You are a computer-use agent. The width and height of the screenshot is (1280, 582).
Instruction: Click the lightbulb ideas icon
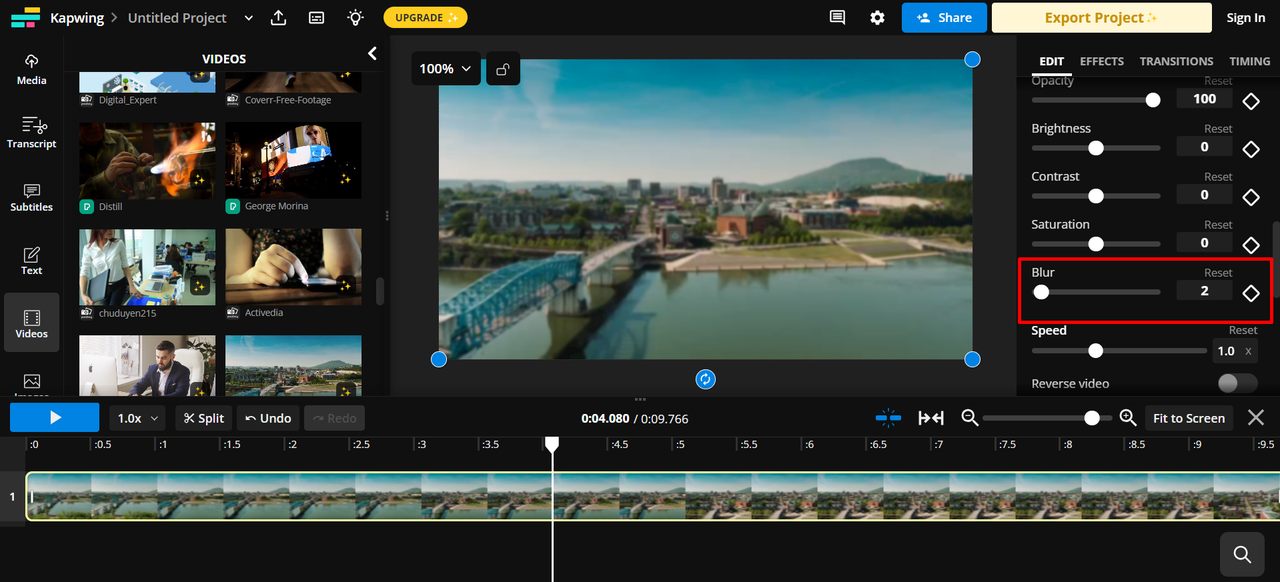(355, 18)
